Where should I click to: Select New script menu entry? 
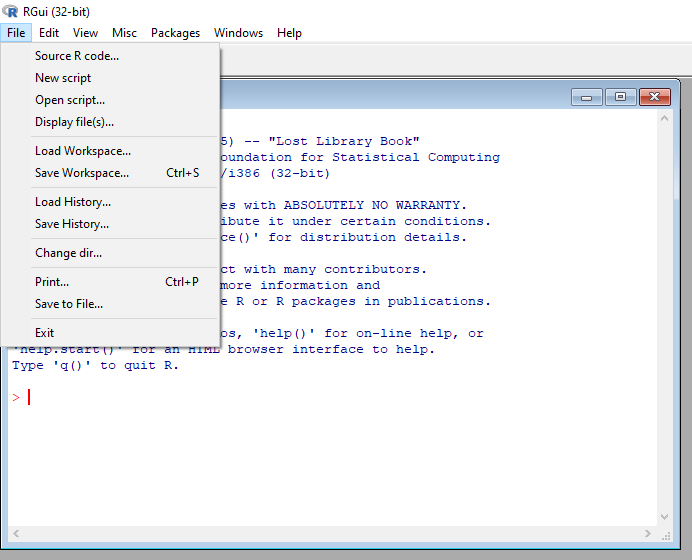(x=63, y=78)
